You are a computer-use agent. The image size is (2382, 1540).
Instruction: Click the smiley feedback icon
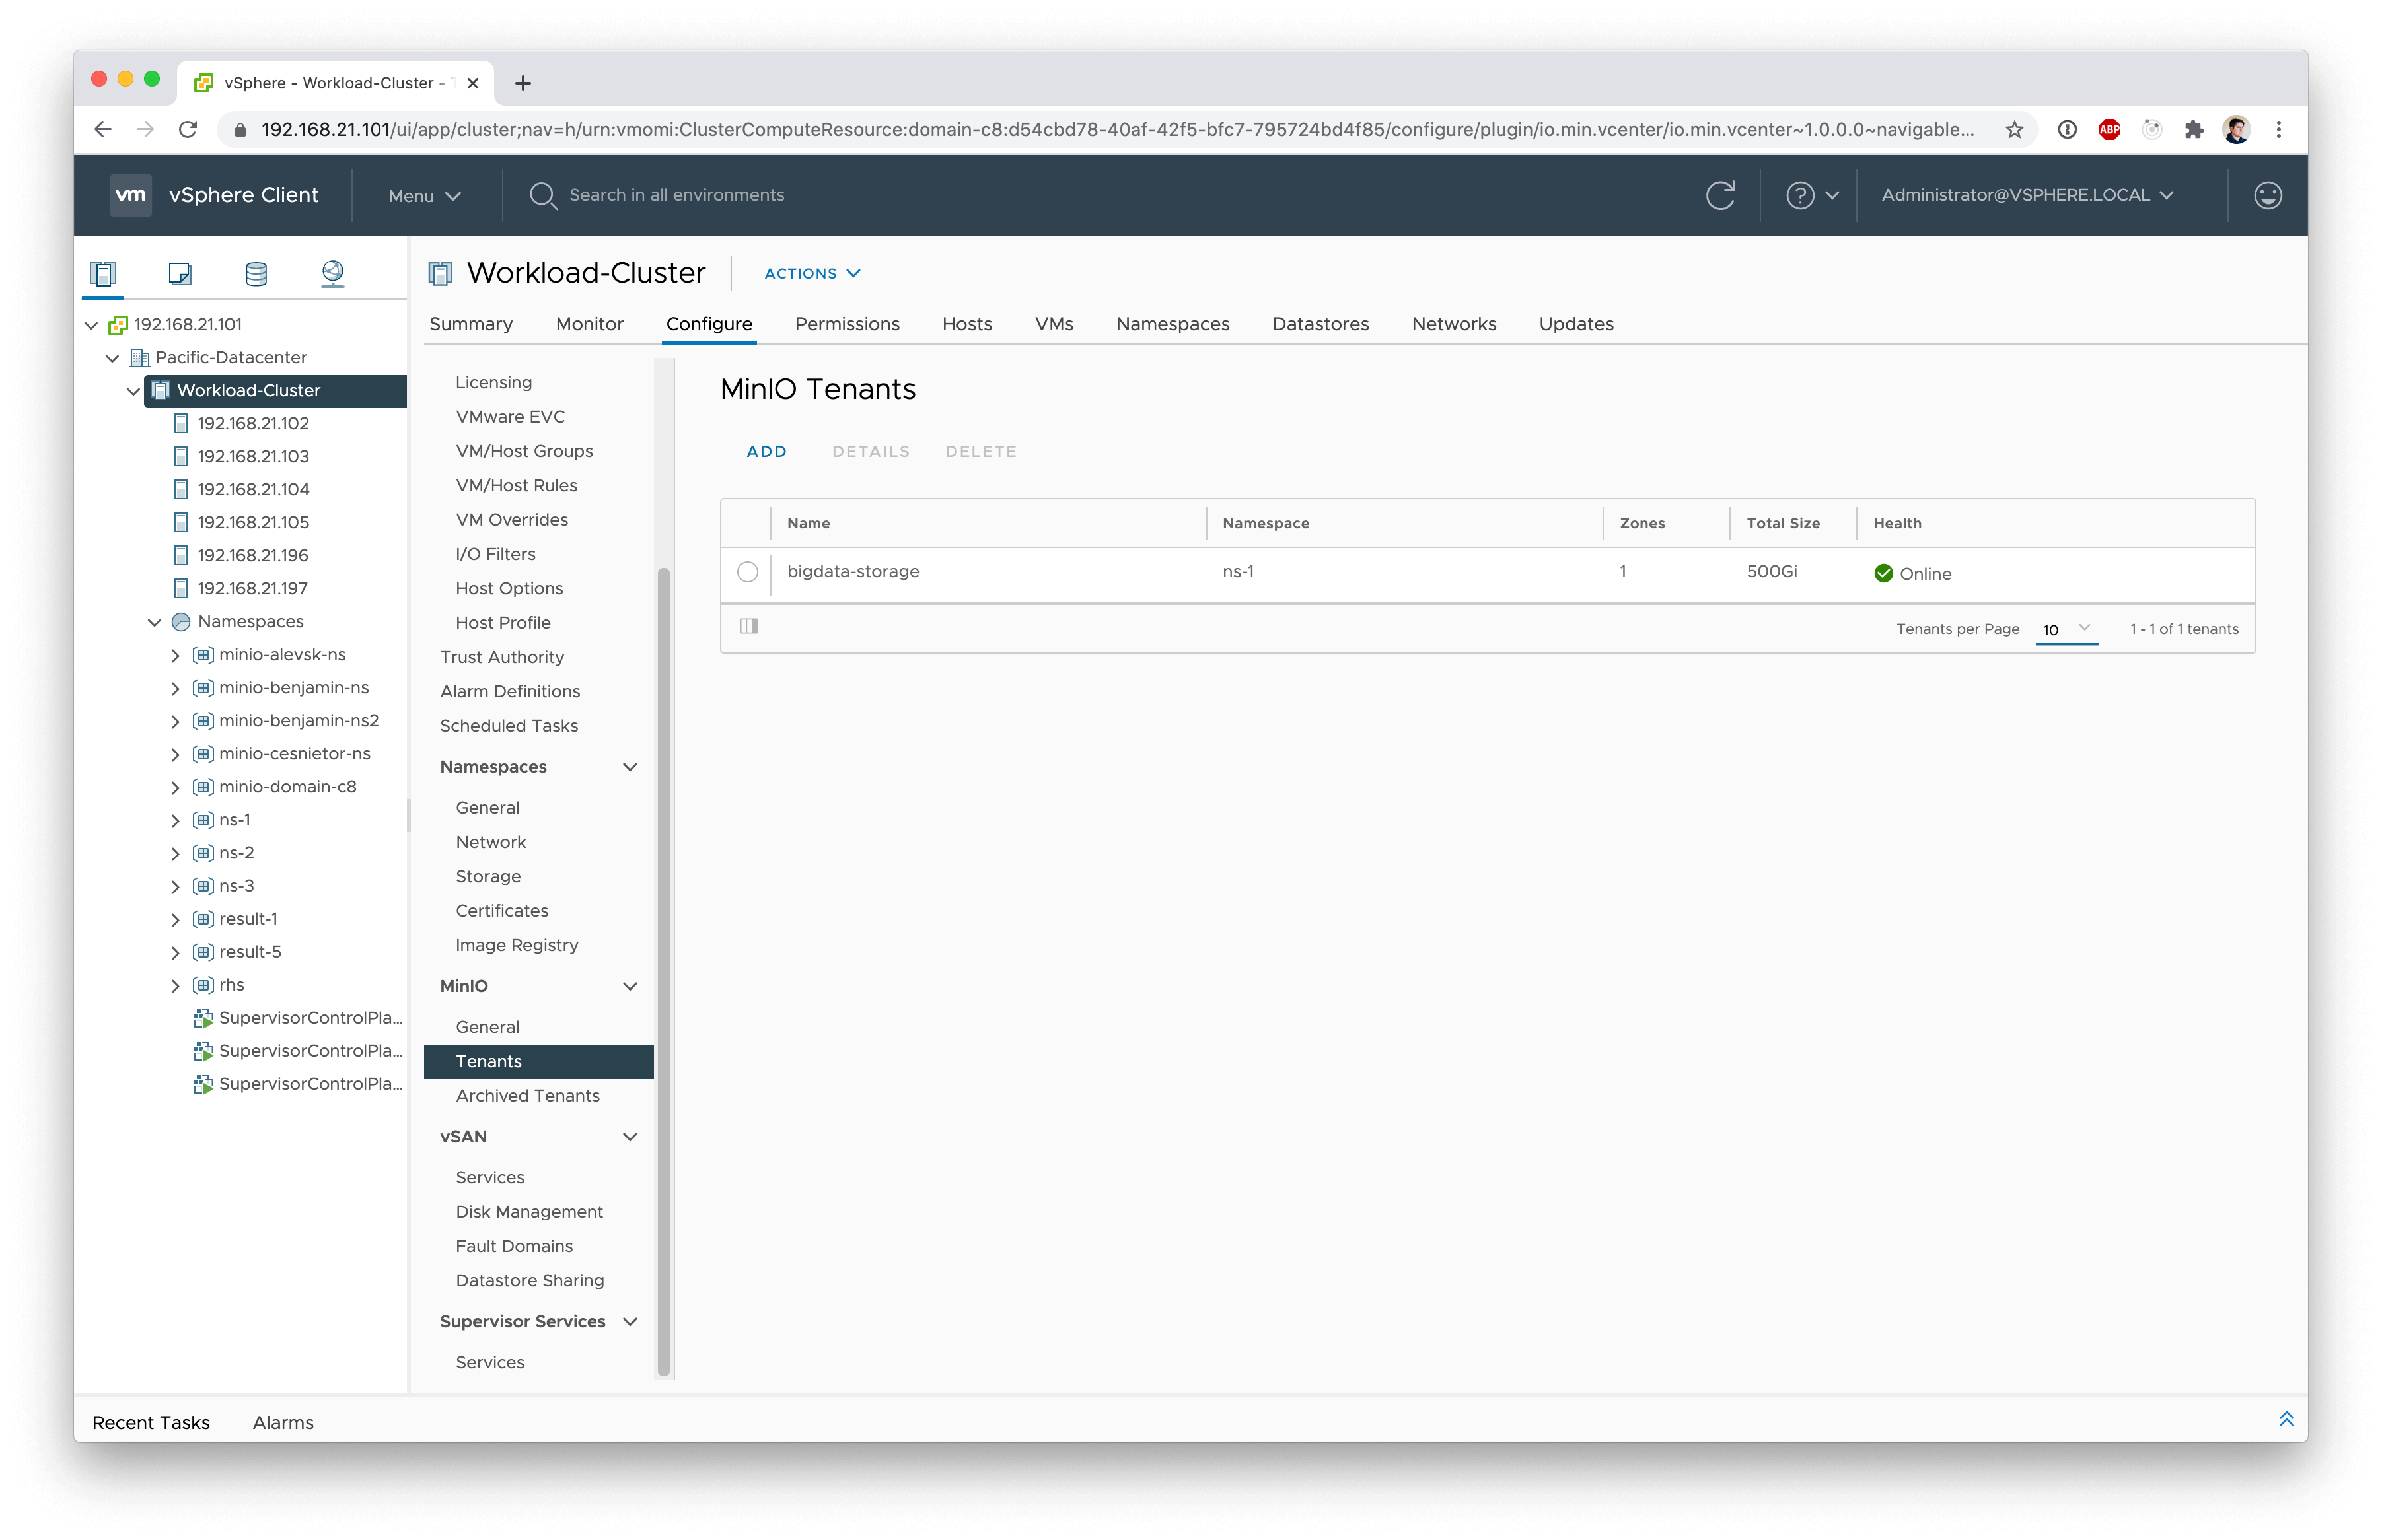click(x=2267, y=195)
